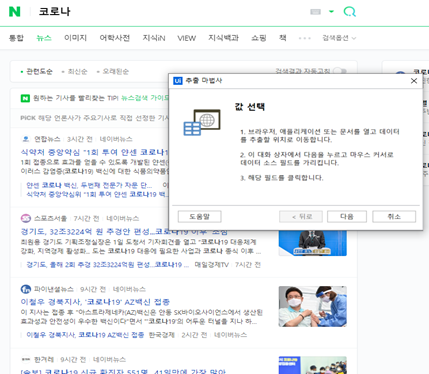The image size is (429, 374).
Task: Open the 한겨레 article thumbnail image
Action: point(313,365)
